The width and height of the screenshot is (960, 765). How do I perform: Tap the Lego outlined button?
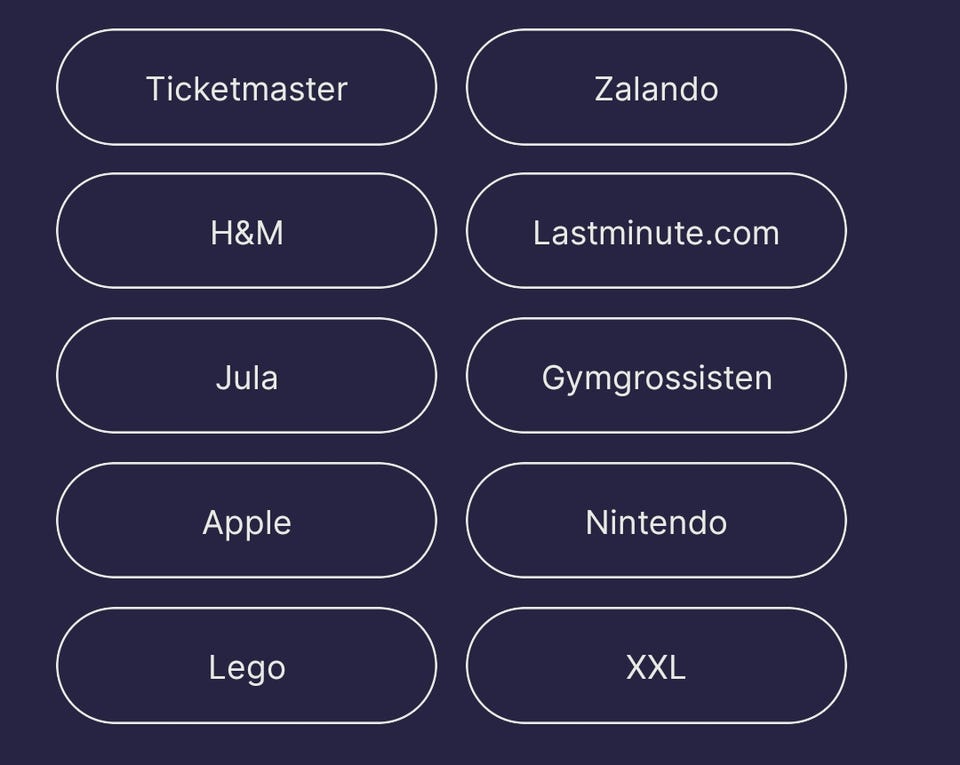point(246,666)
